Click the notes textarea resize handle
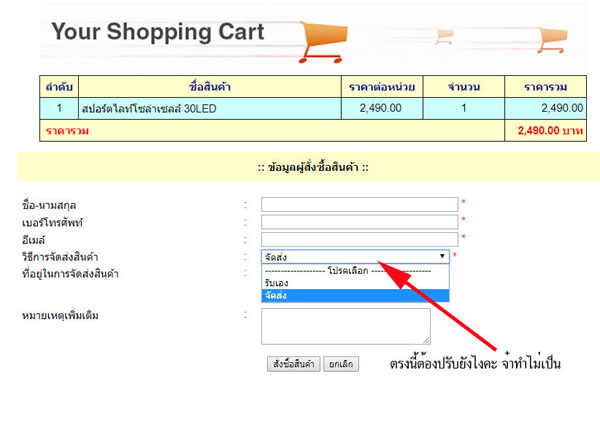This screenshot has width=600, height=422. 427,341
